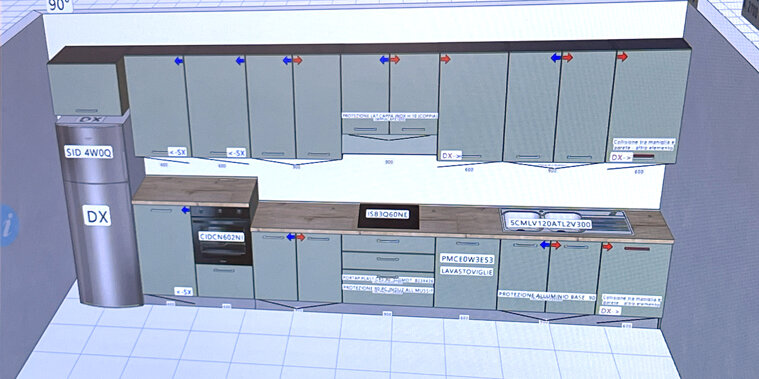The height and width of the screenshot is (379, 759).
Task: Select the LAVASTOVIGLIE label
Action: click(x=467, y=272)
